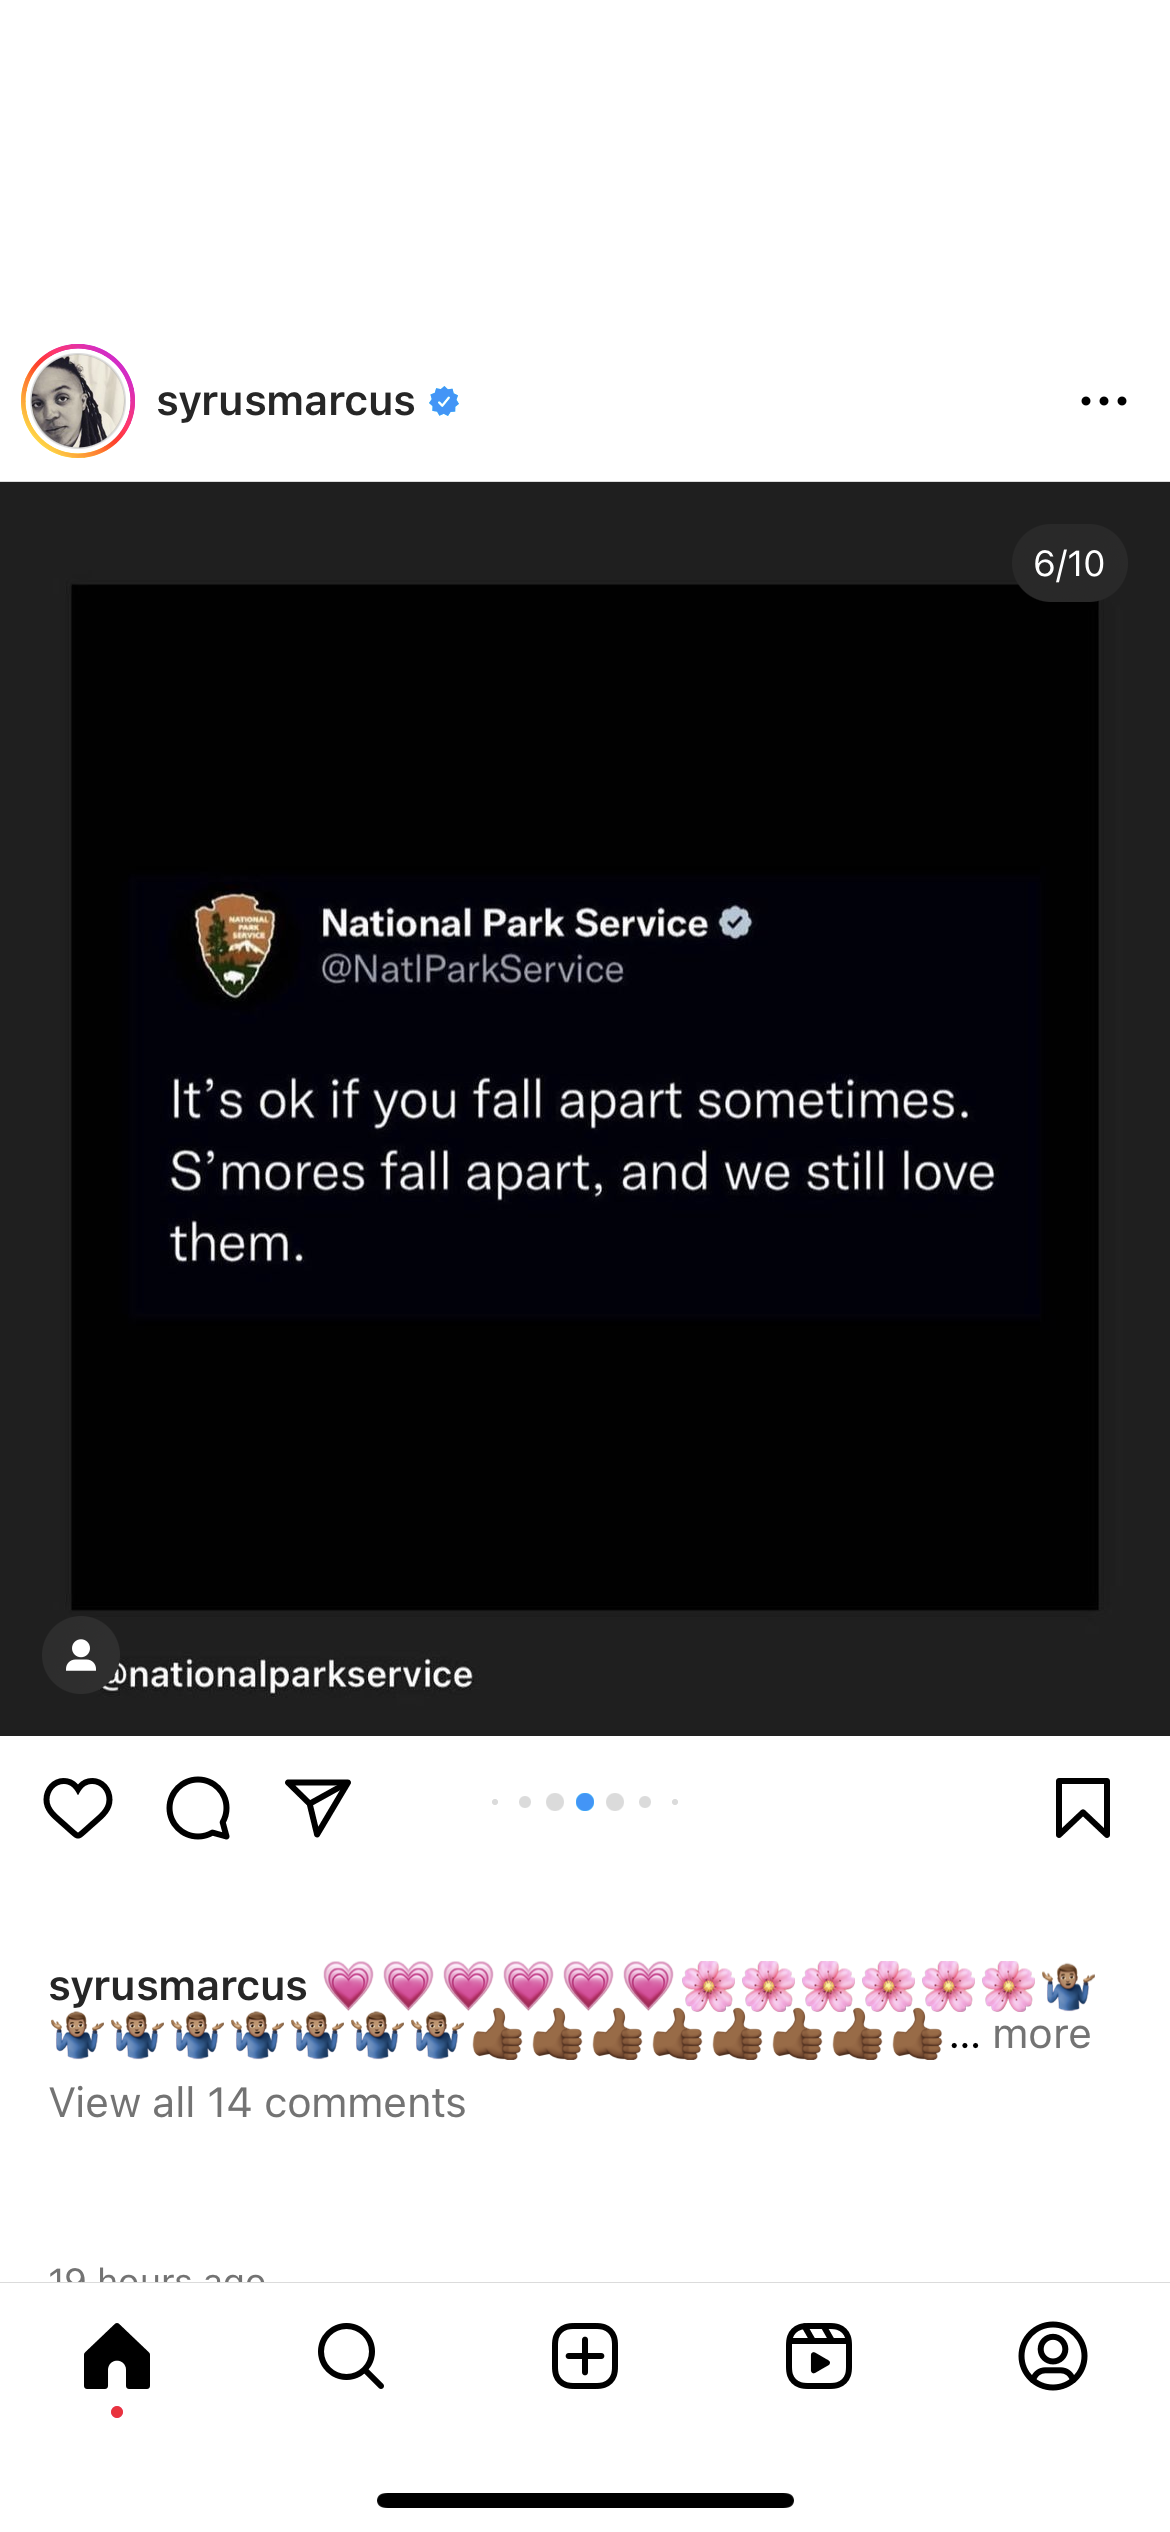Open your Profile tab
The image size is (1170, 2532).
[x=1053, y=2356]
